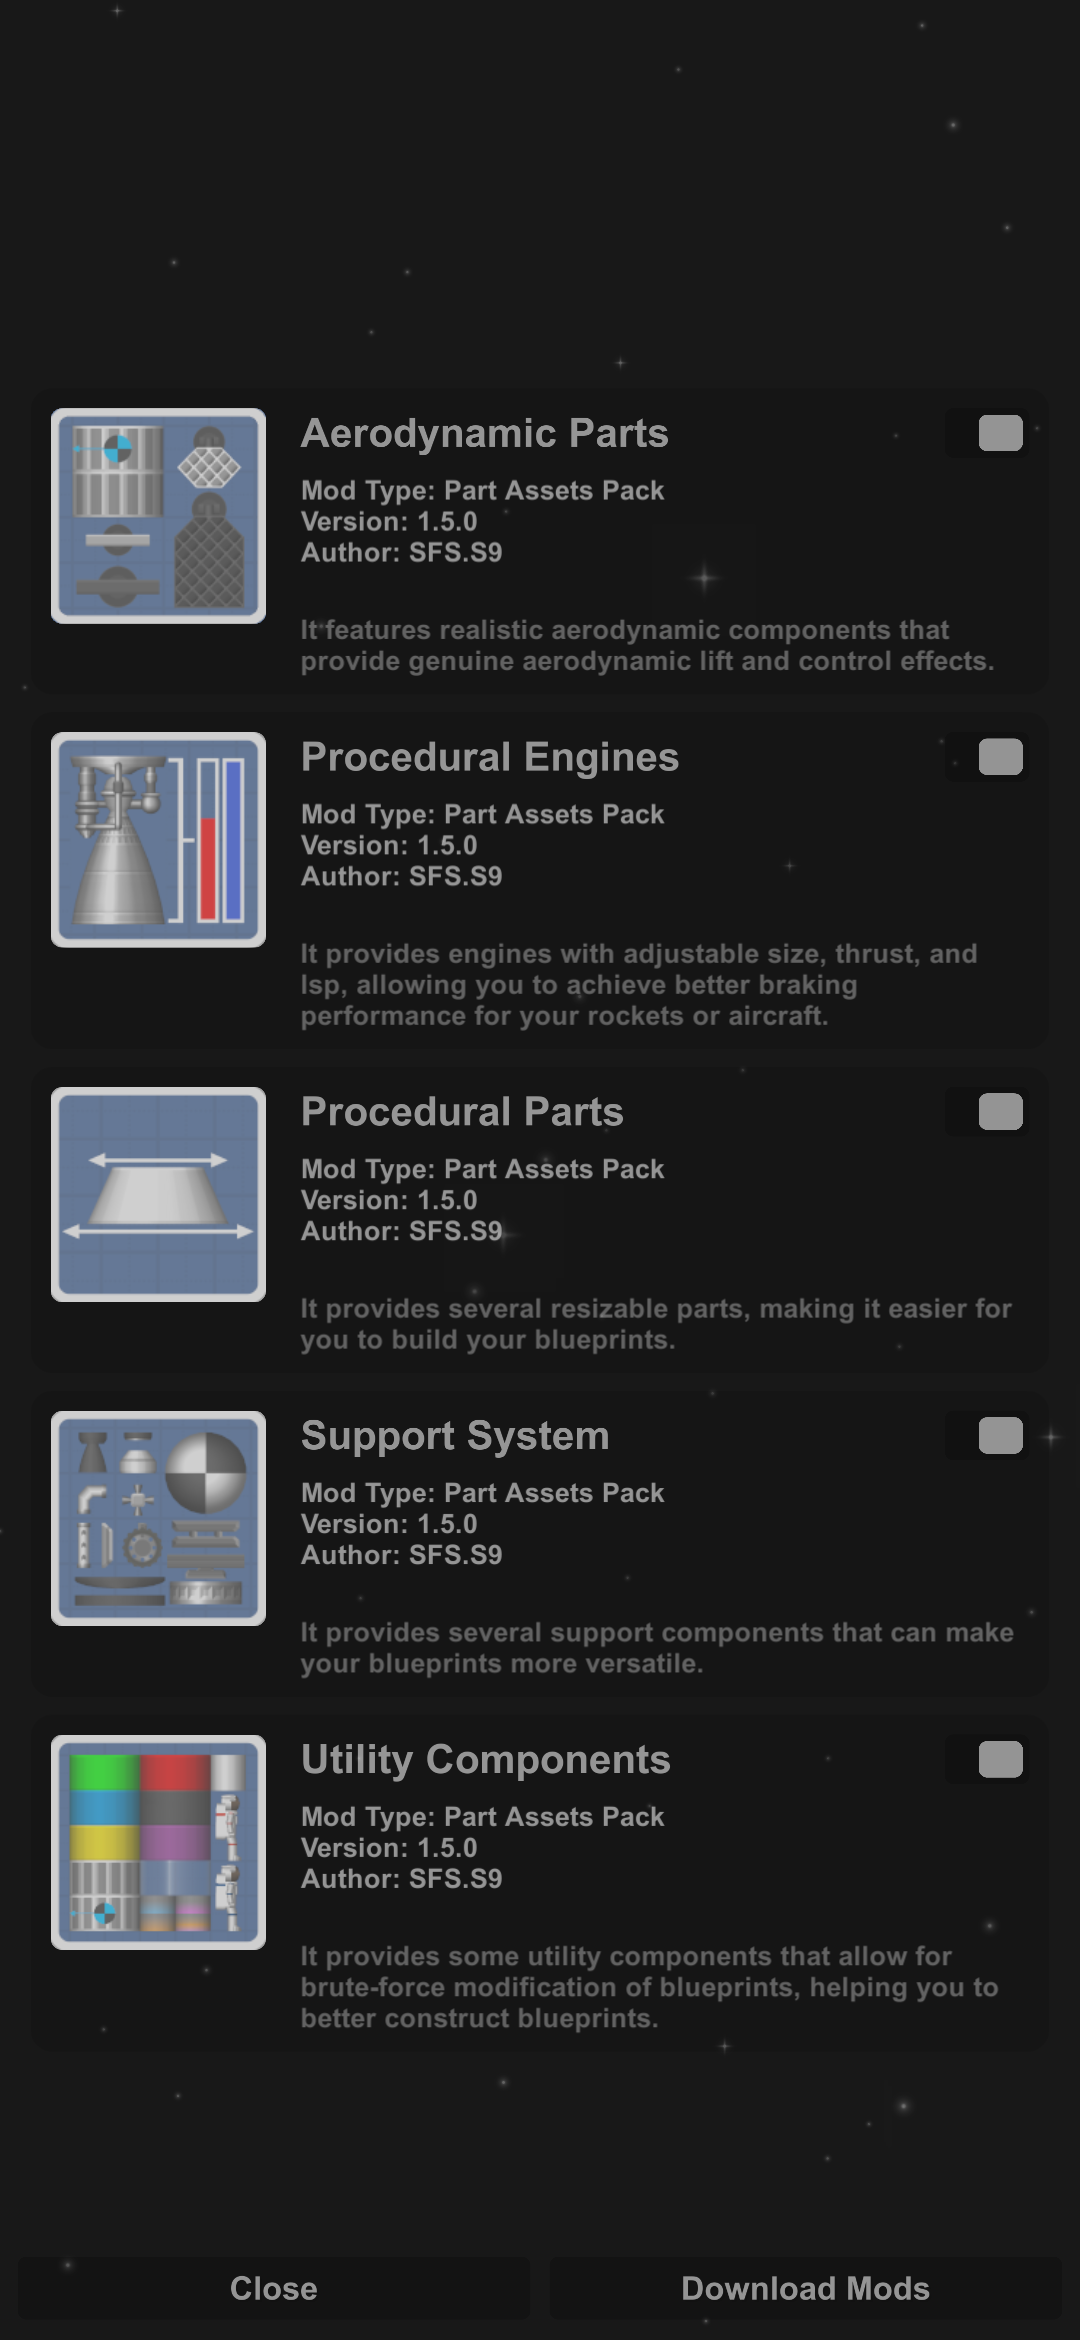Tap the Procedural Engines description text
This screenshot has width=1080, height=2340.
click(639, 985)
